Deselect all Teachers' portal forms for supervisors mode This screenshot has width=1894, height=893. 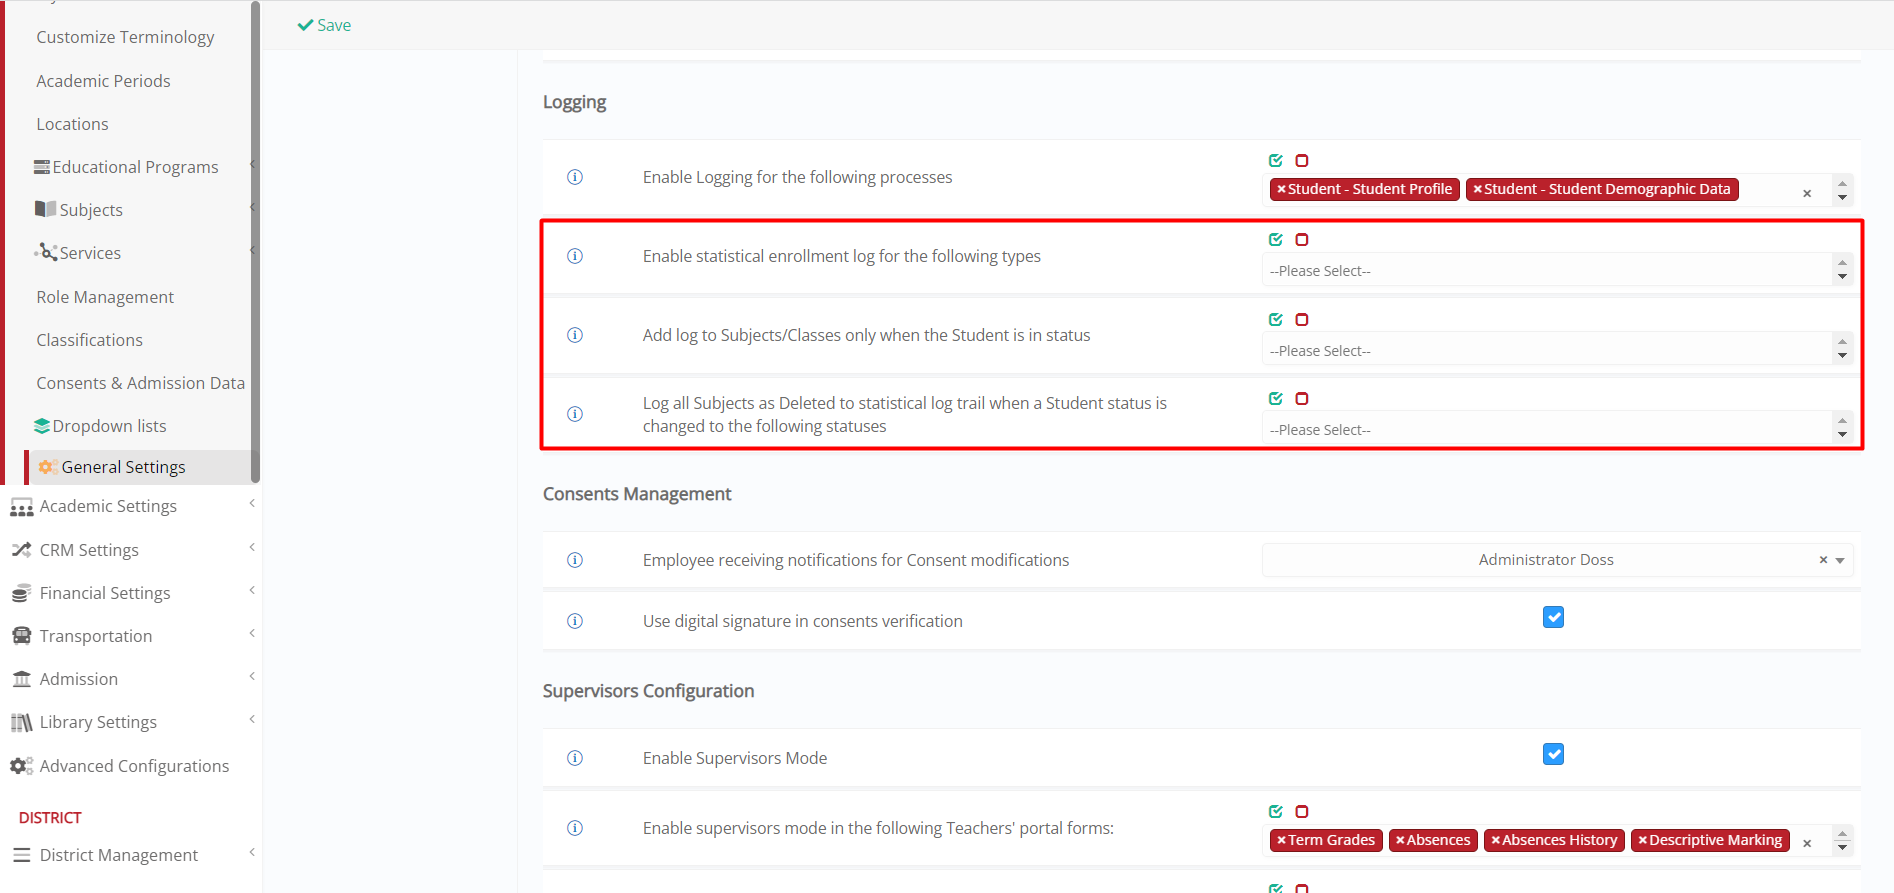coord(1302,811)
